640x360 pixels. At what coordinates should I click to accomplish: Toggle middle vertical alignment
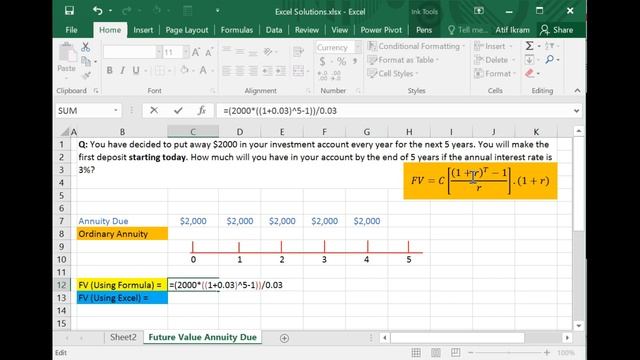tap(240, 51)
